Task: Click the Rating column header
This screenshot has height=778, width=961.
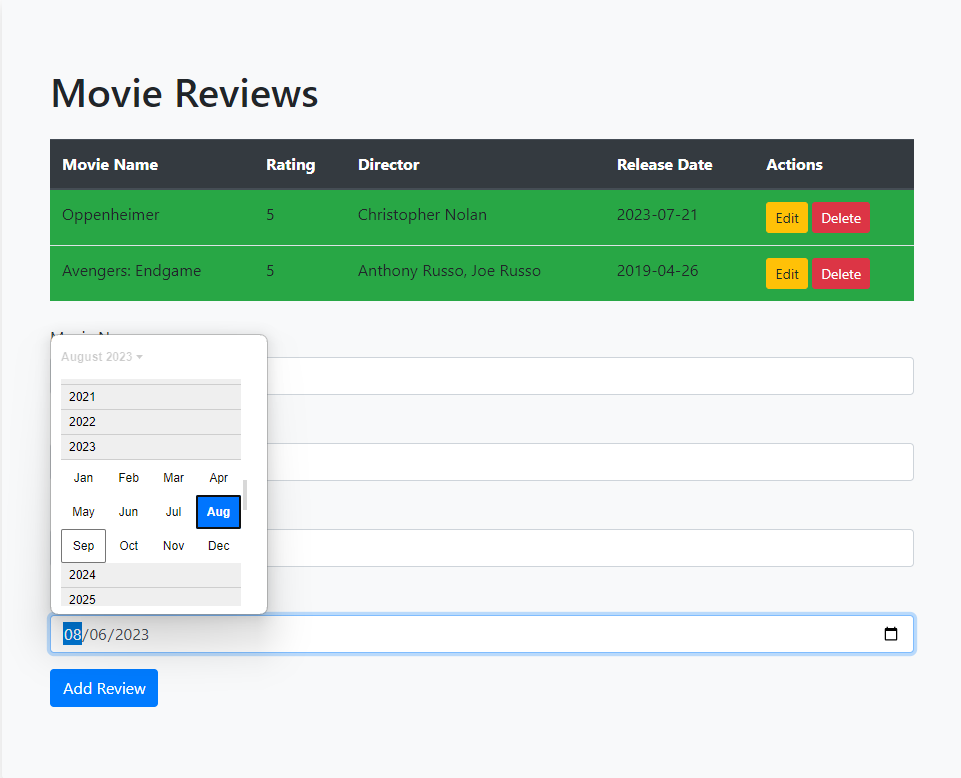Action: pos(290,164)
